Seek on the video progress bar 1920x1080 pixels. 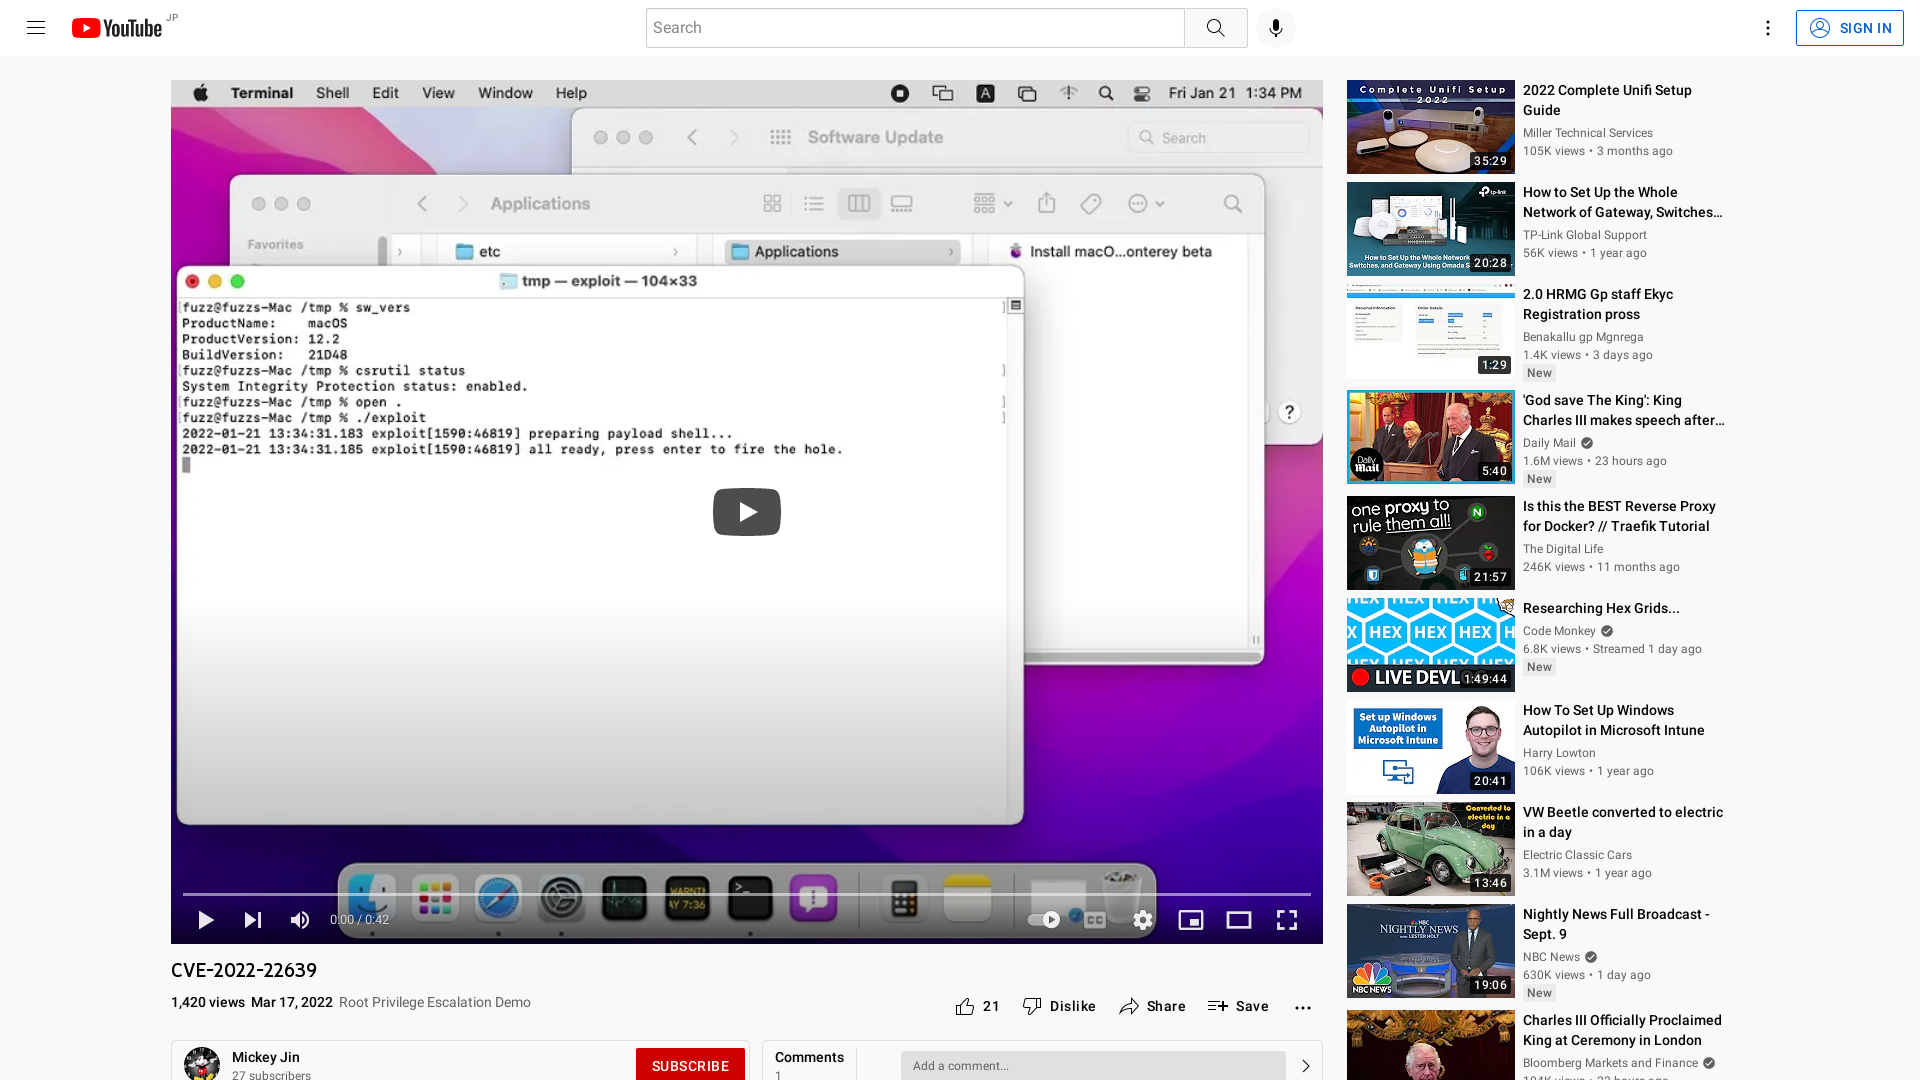click(x=746, y=894)
